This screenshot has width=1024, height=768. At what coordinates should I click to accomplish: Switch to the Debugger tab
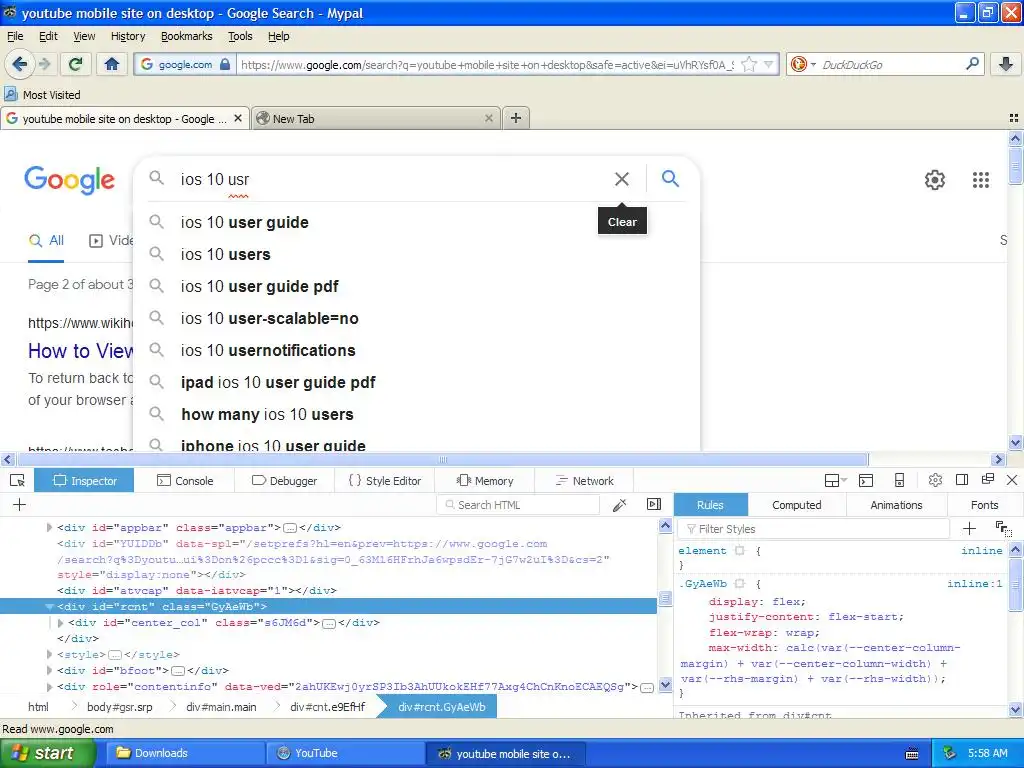pyautogui.click(x=284, y=481)
